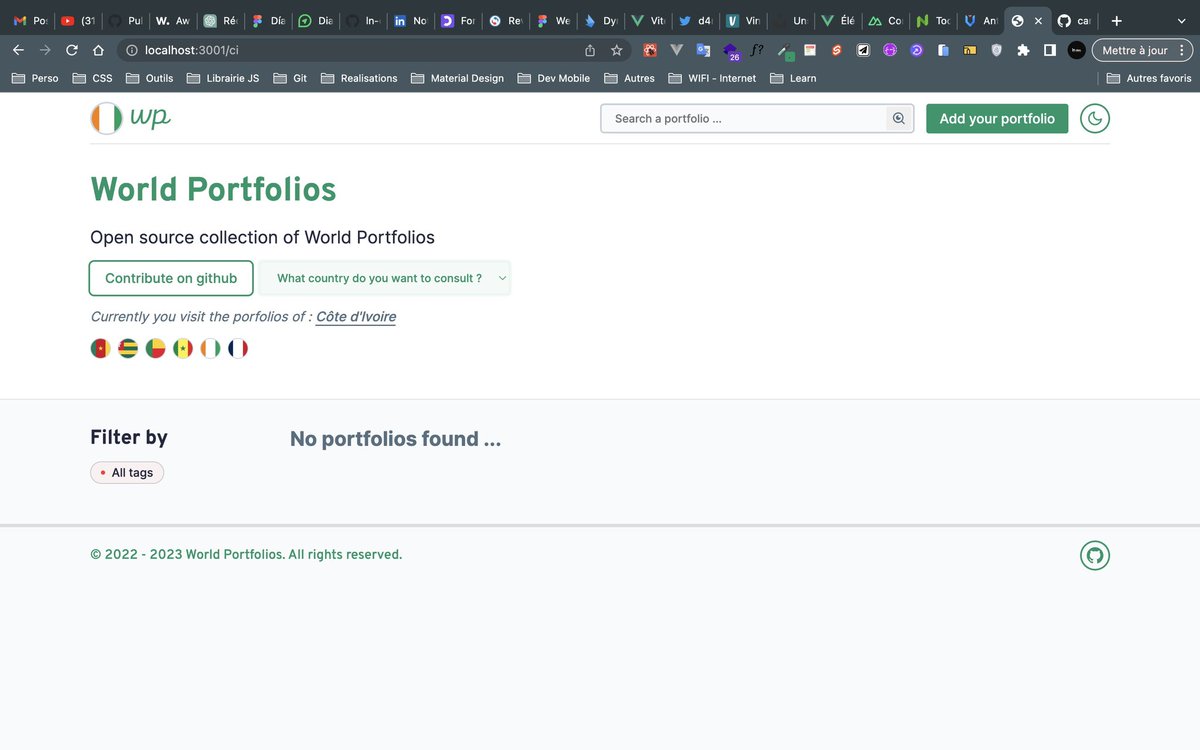Open the country selection dropdown
Screen dimensions: 1200x750
pos(385,278)
